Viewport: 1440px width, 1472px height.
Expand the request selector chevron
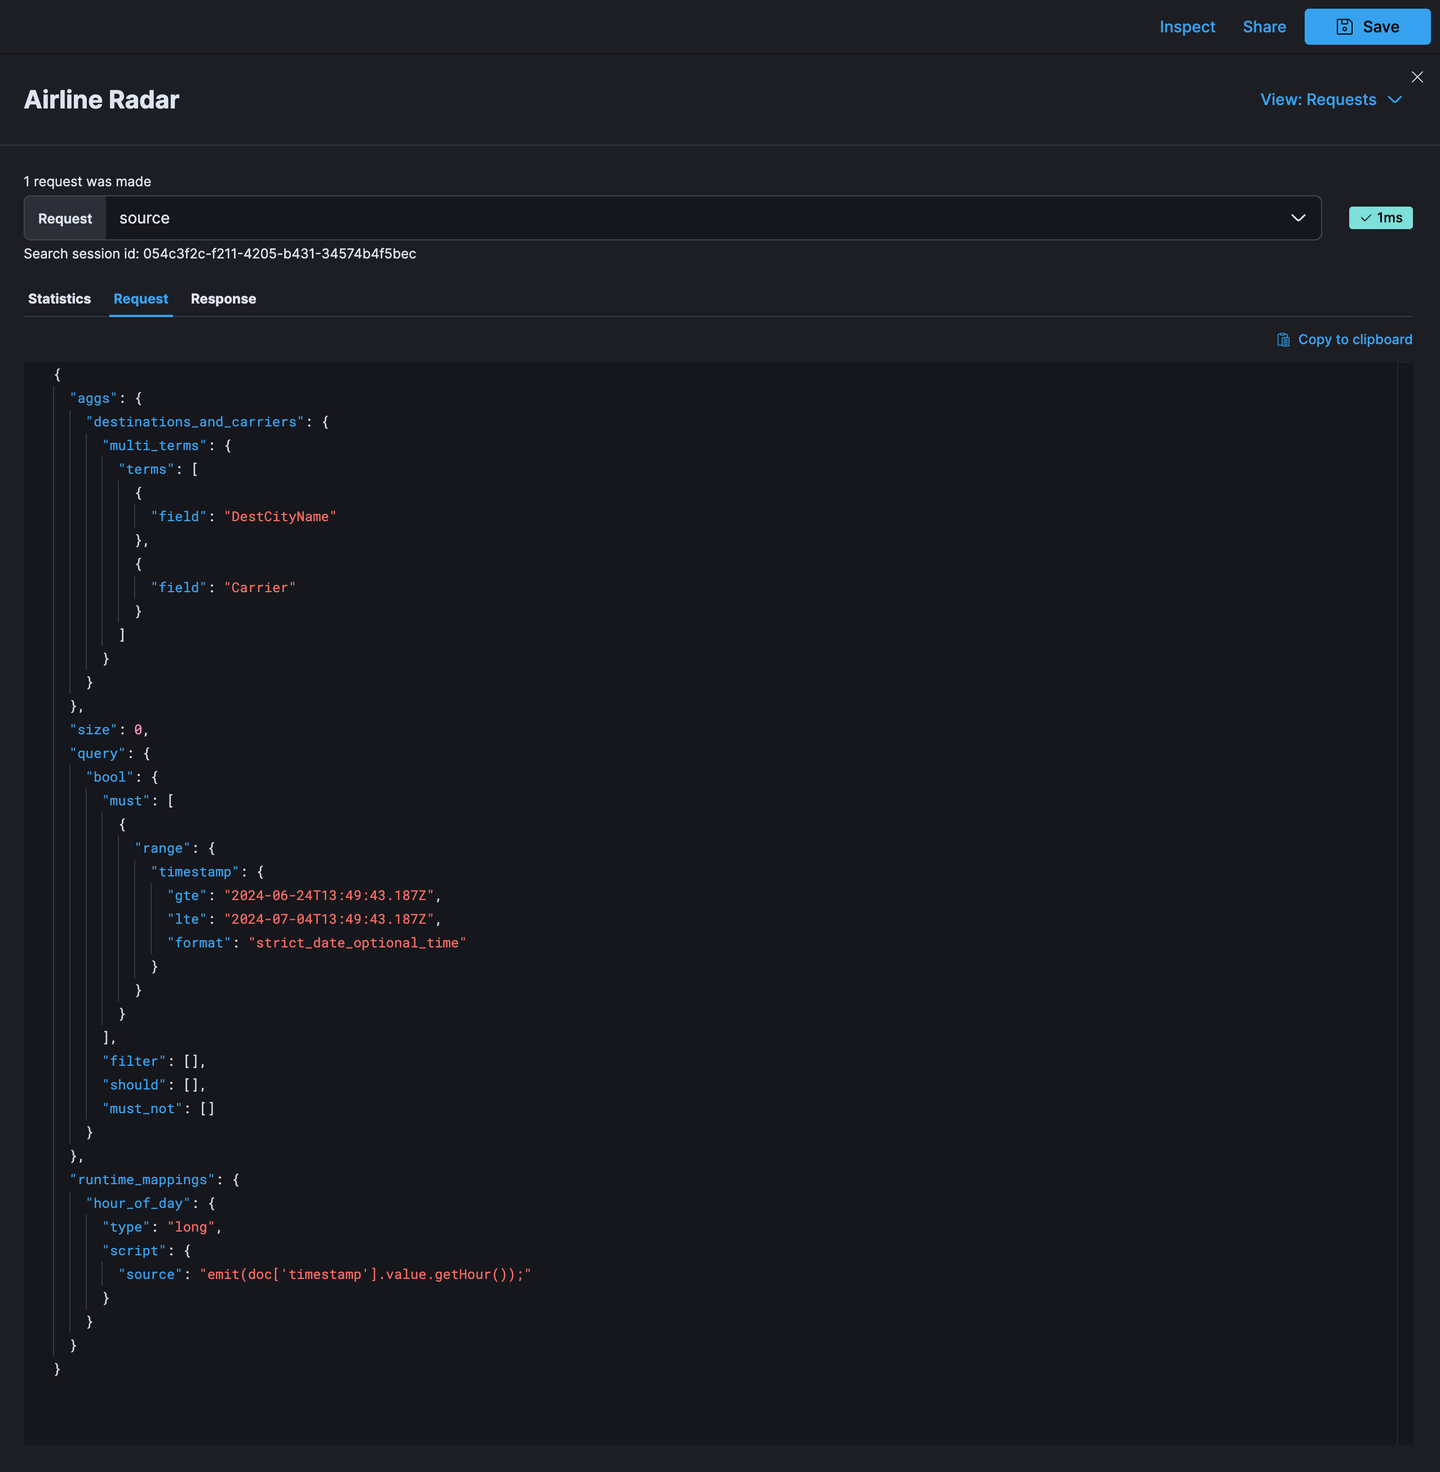[1298, 218]
